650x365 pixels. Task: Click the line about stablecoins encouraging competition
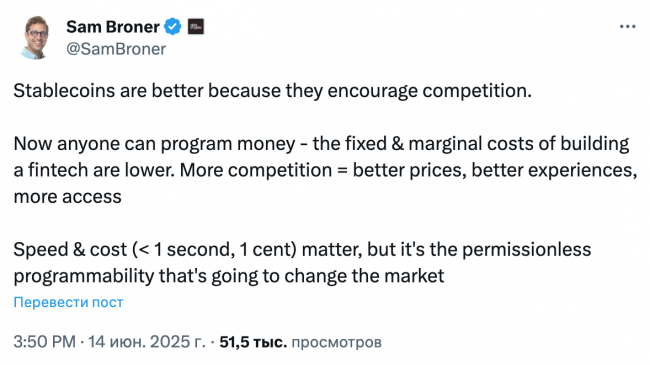[272, 90]
